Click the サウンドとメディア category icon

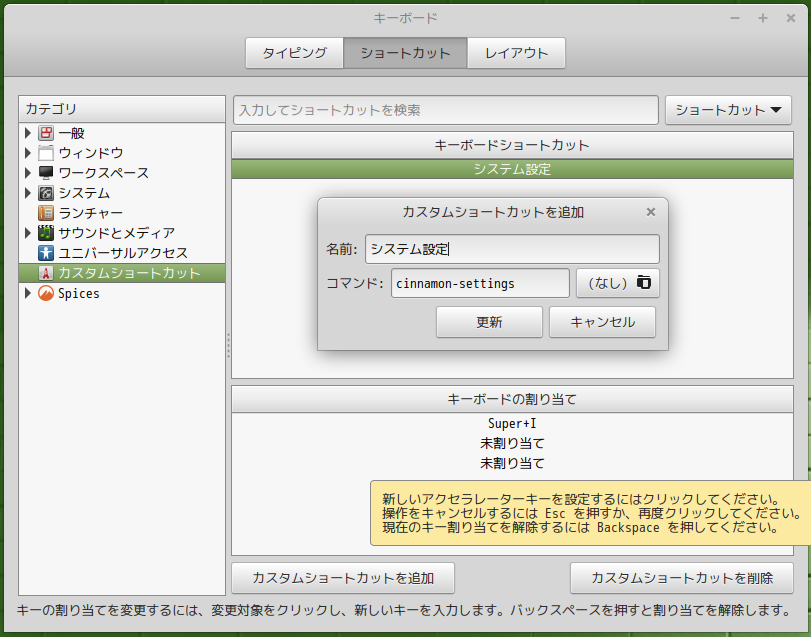point(46,233)
